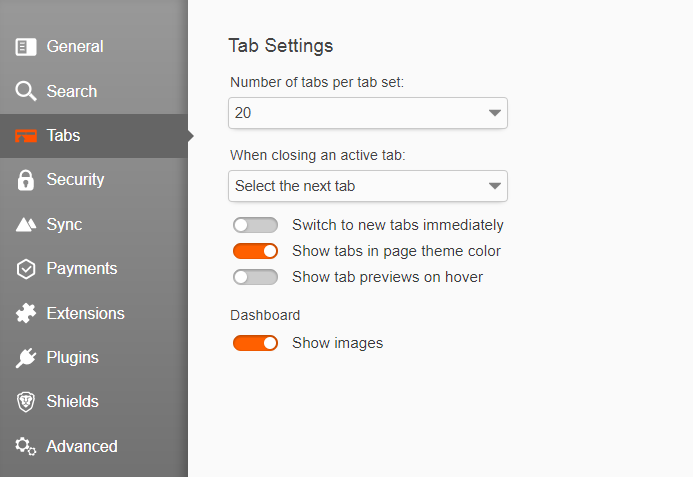Go to the Payments settings section
The width and height of the screenshot is (693, 477).
click(x=81, y=269)
